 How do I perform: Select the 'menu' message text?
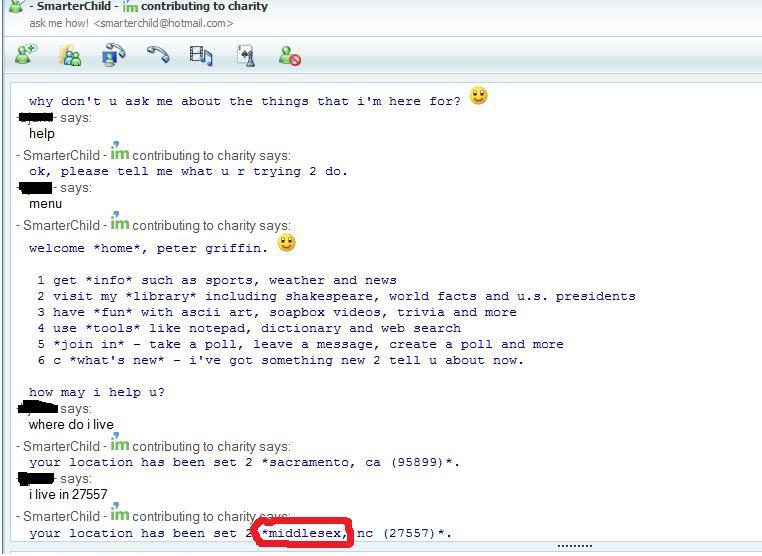46,204
